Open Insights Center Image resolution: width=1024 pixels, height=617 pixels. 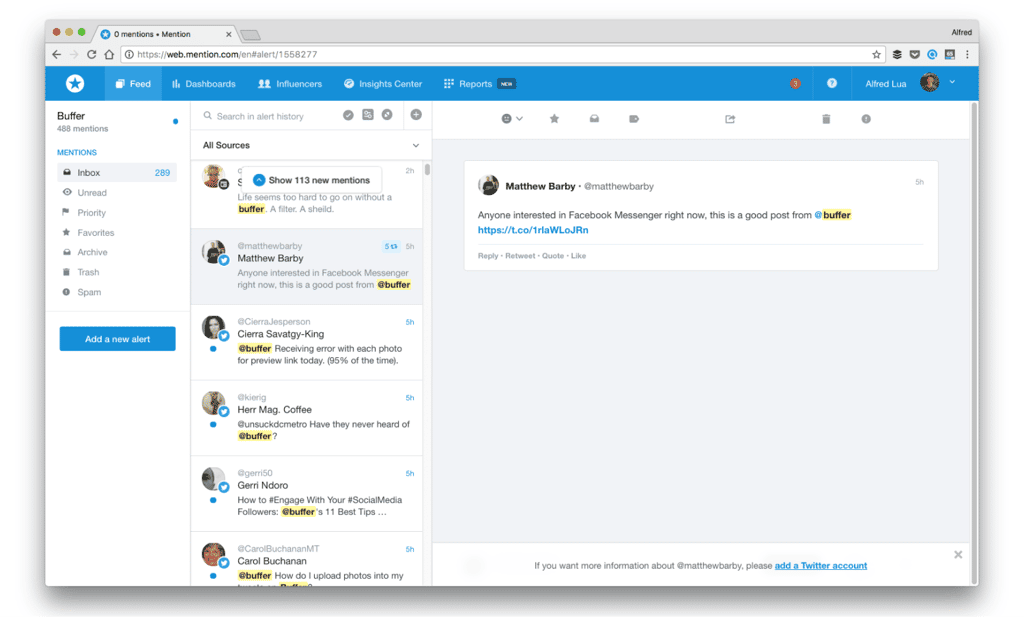(x=383, y=84)
